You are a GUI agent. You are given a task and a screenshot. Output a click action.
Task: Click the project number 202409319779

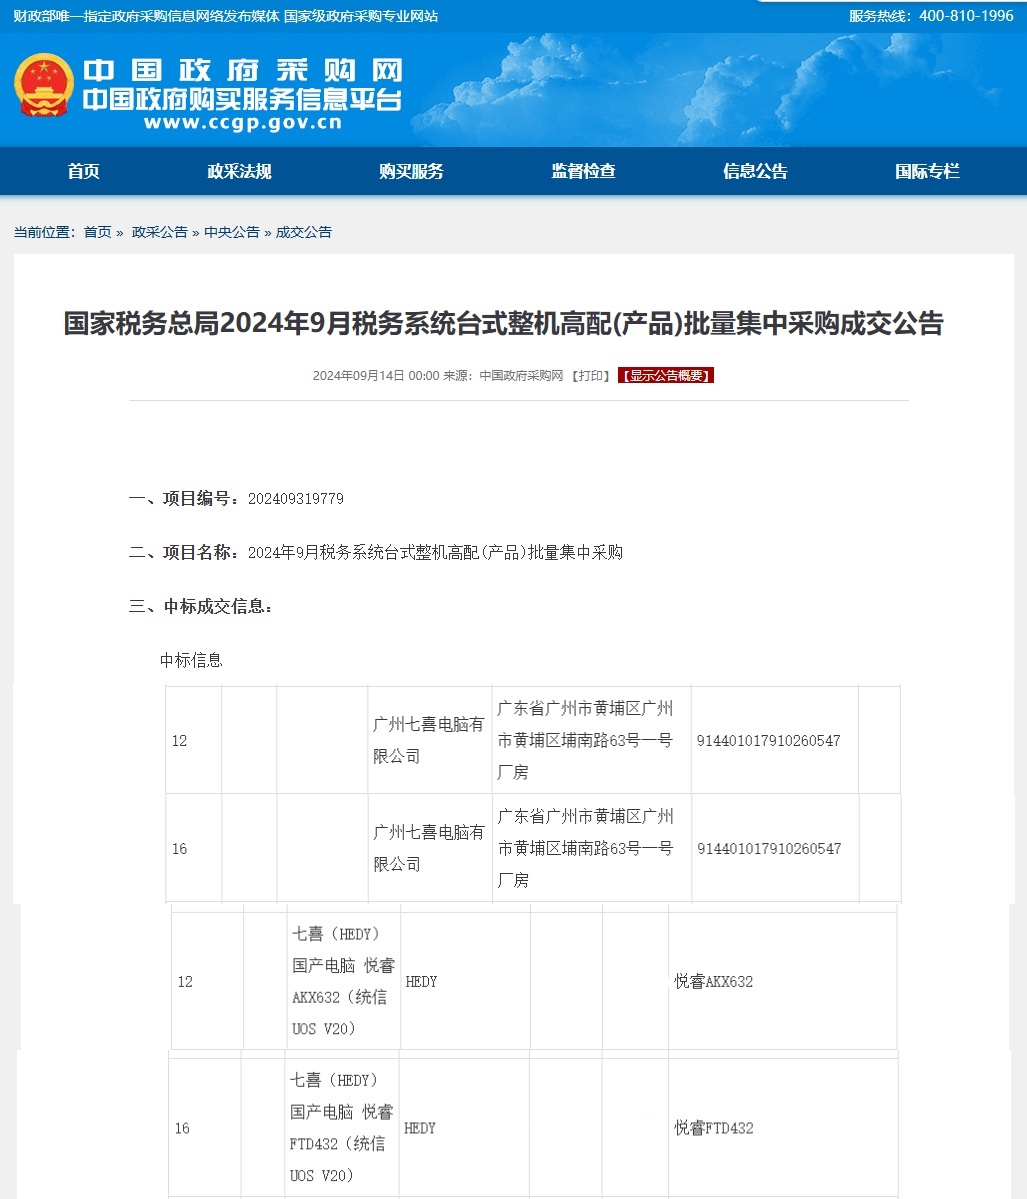[x=296, y=499]
